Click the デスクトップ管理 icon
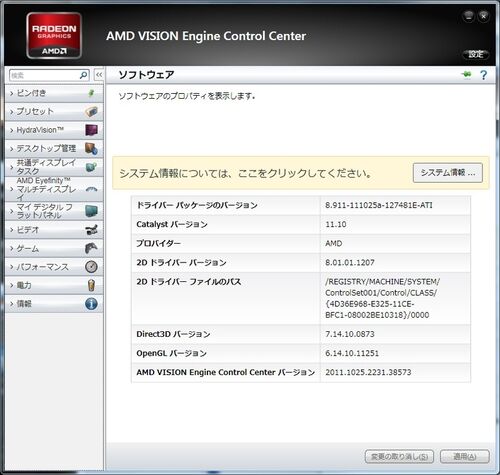 91,148
